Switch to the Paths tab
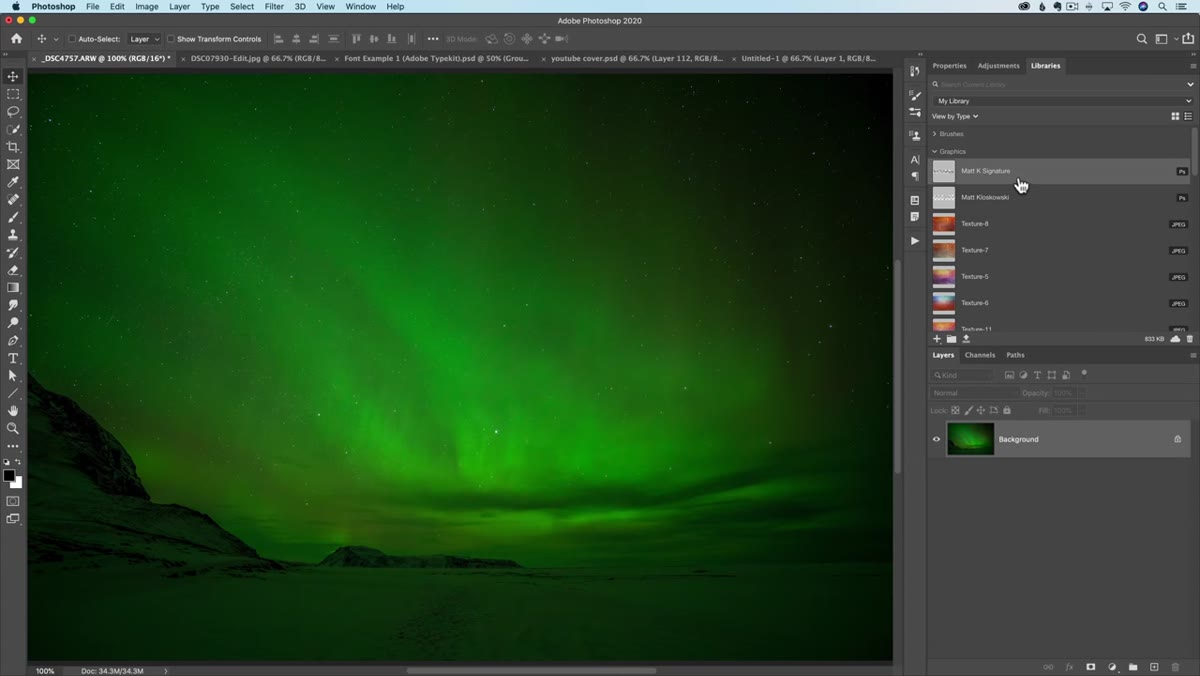This screenshot has width=1200, height=676. pos(1015,355)
